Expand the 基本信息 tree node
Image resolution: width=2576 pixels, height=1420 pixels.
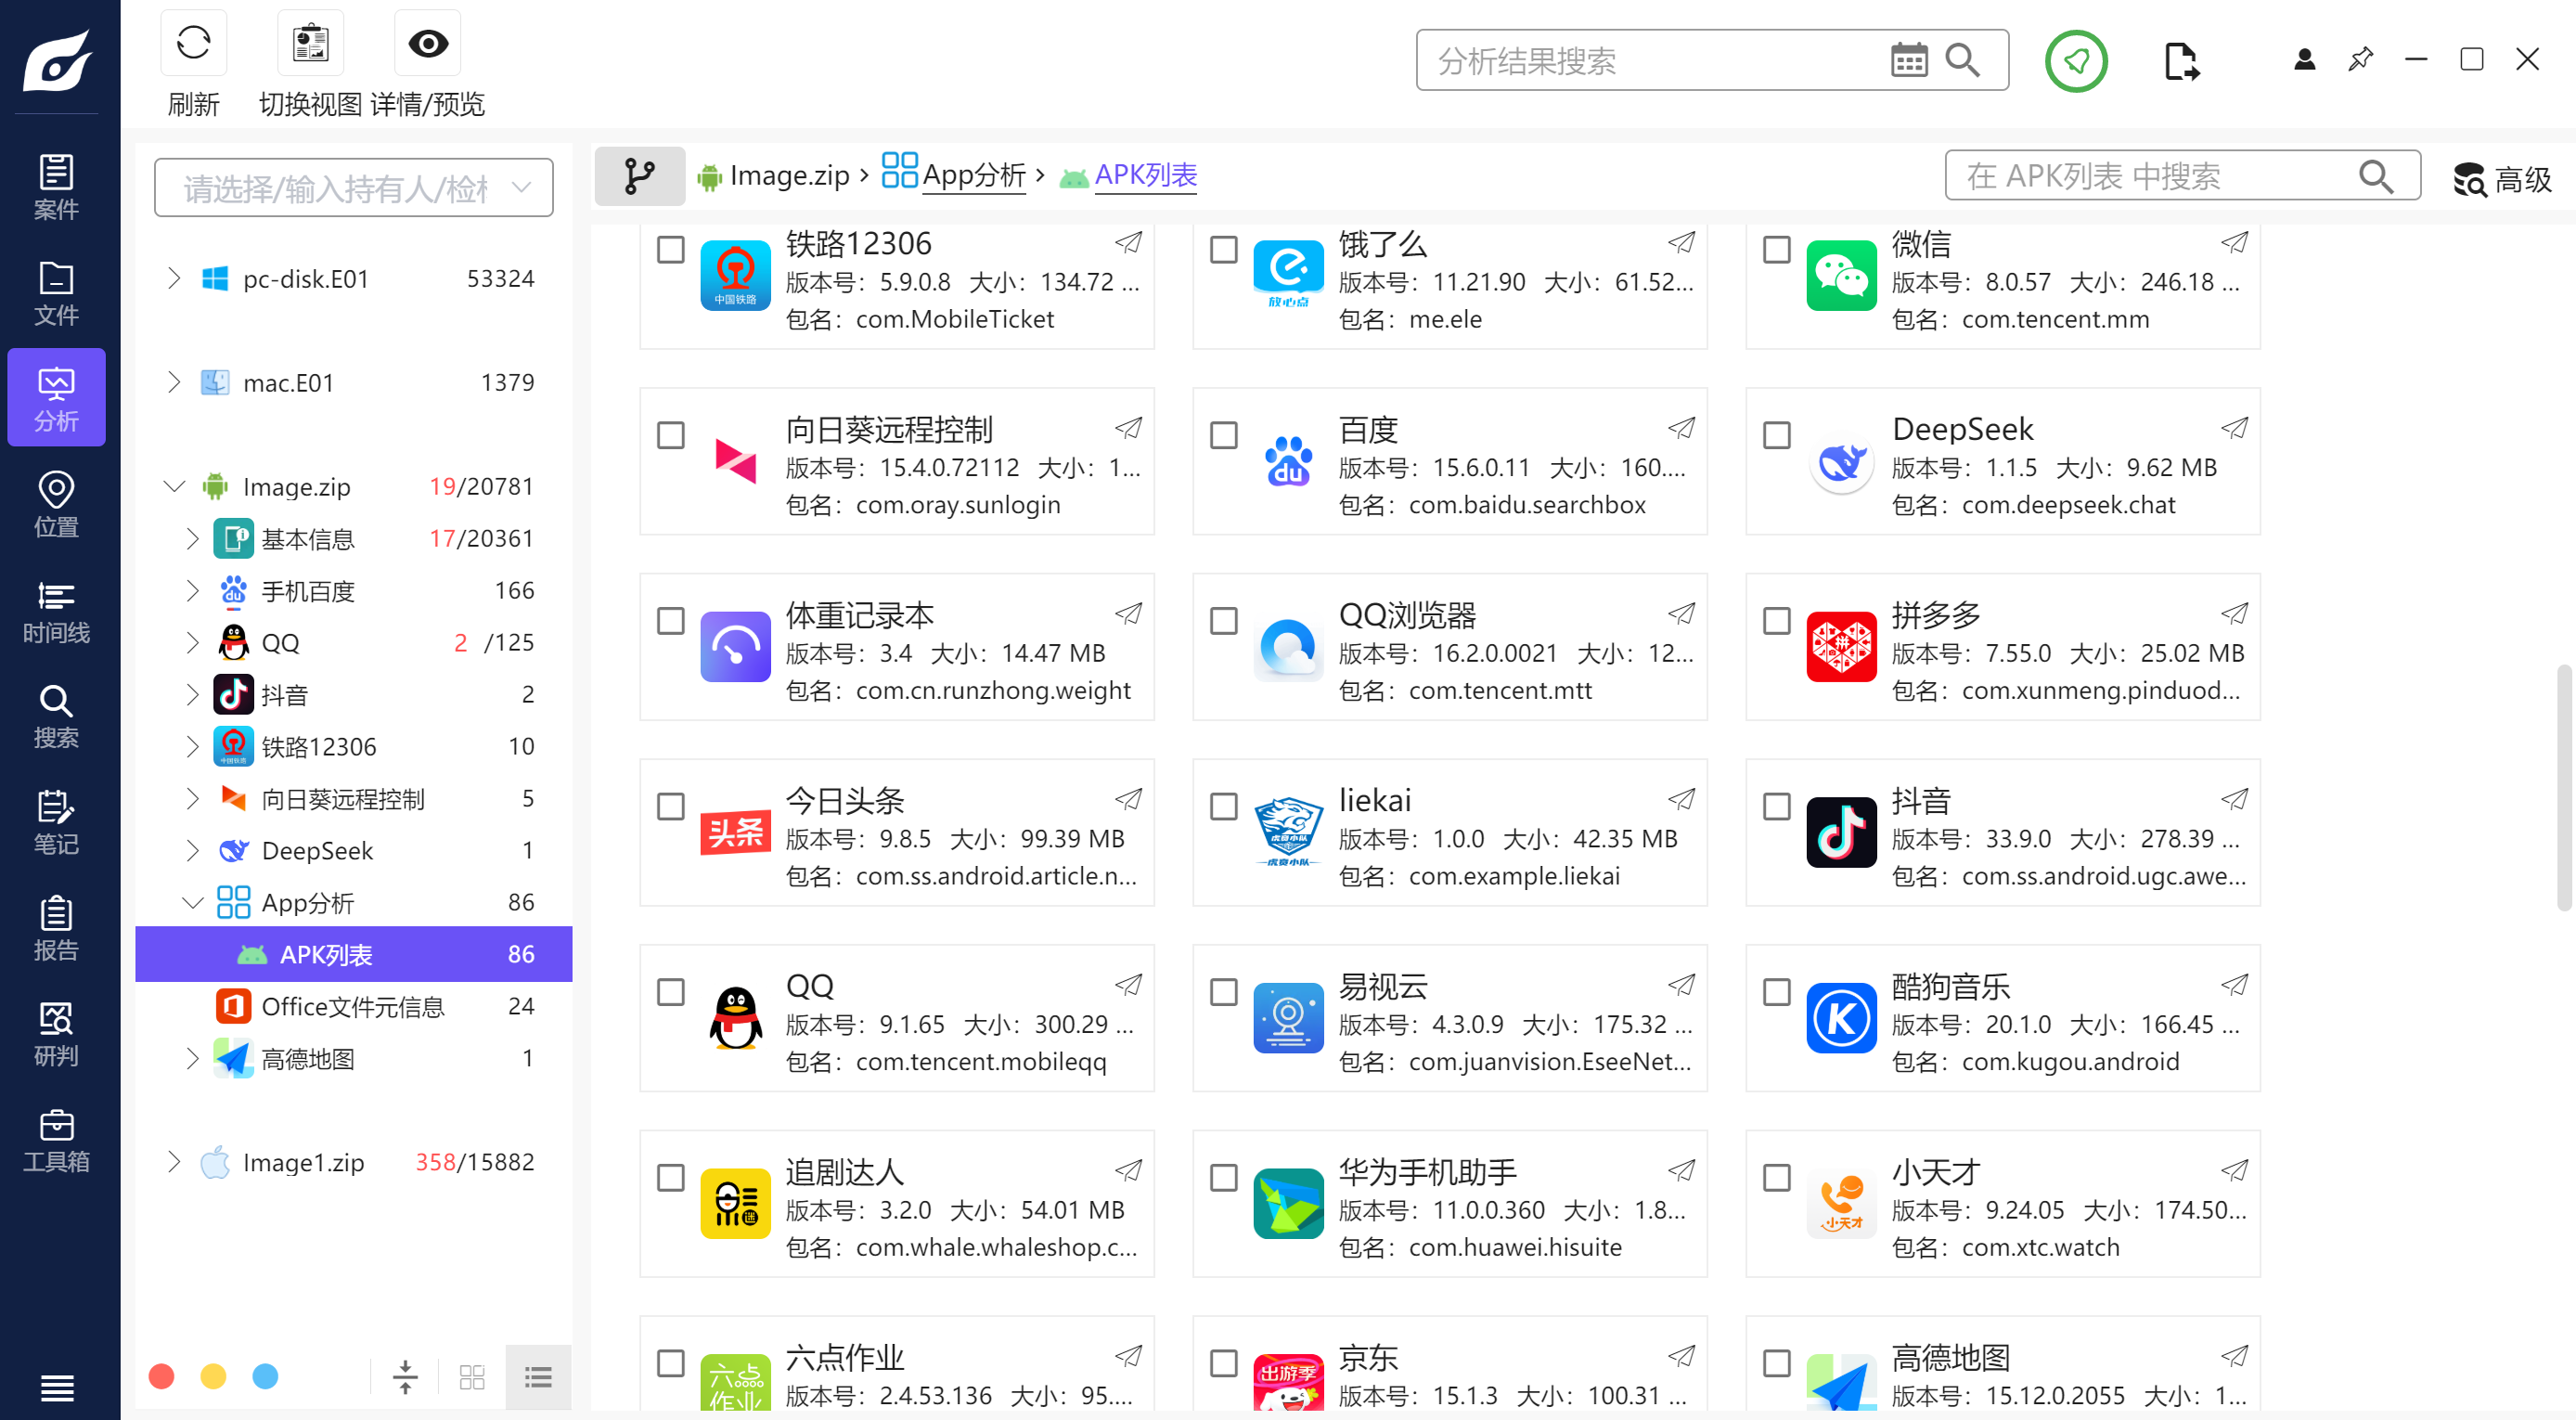point(192,539)
